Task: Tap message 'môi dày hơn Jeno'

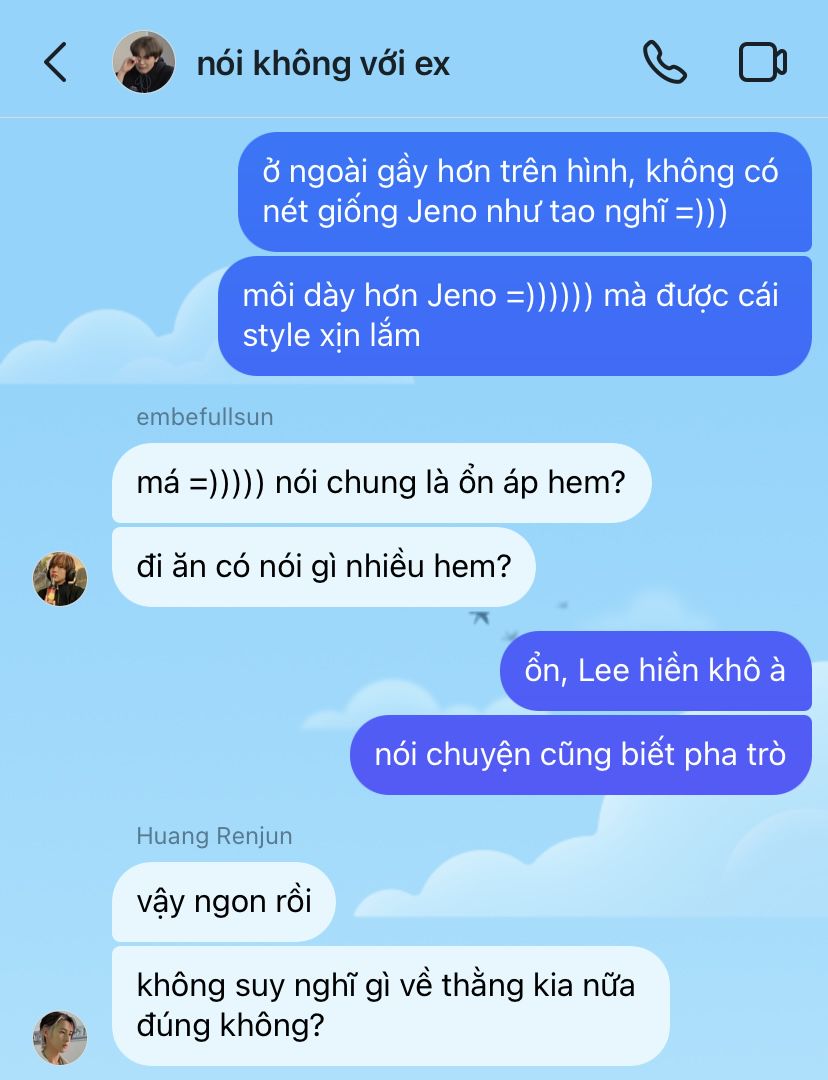Action: (x=515, y=315)
